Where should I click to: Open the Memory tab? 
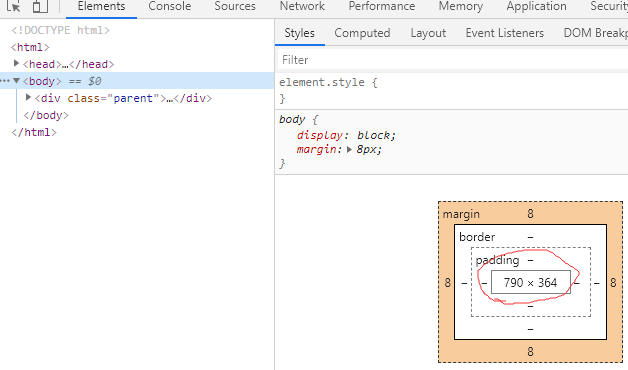pyautogui.click(x=461, y=6)
